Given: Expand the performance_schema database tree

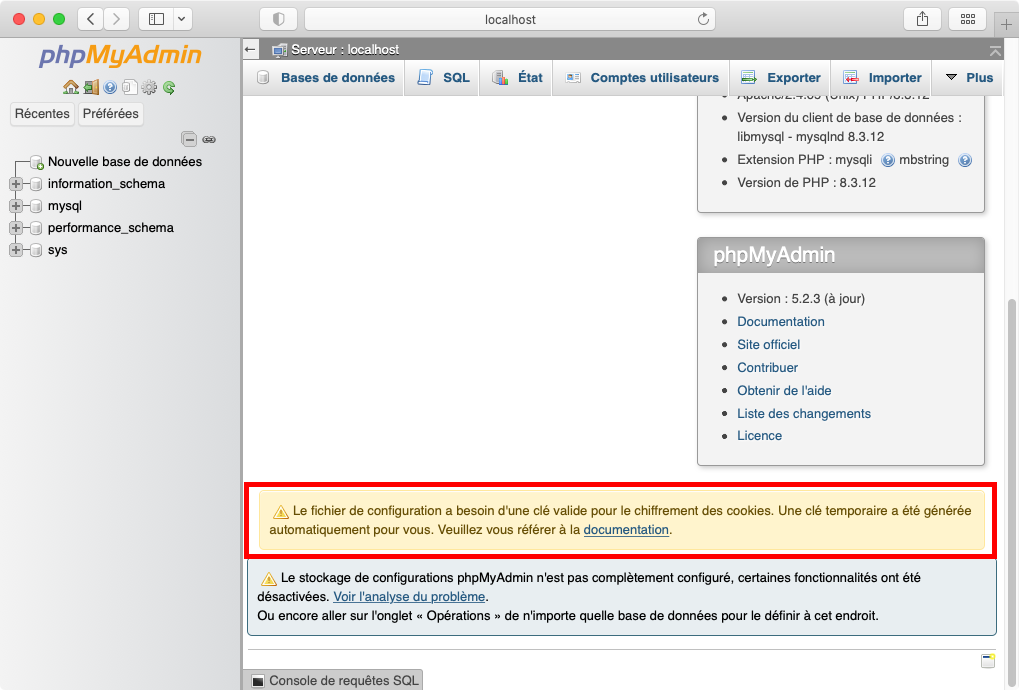Looking at the screenshot, I should tap(16, 228).
